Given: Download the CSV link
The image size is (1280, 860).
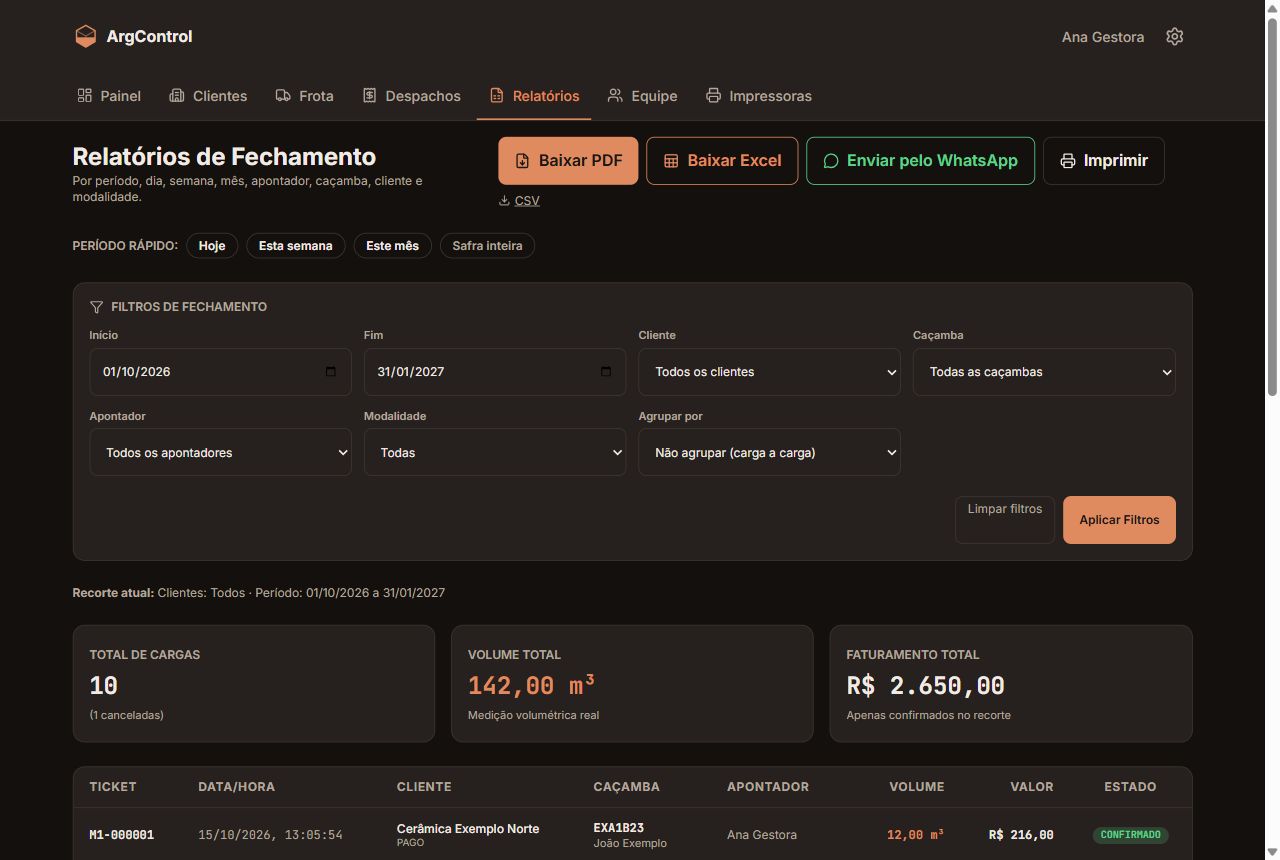Looking at the screenshot, I should point(527,201).
